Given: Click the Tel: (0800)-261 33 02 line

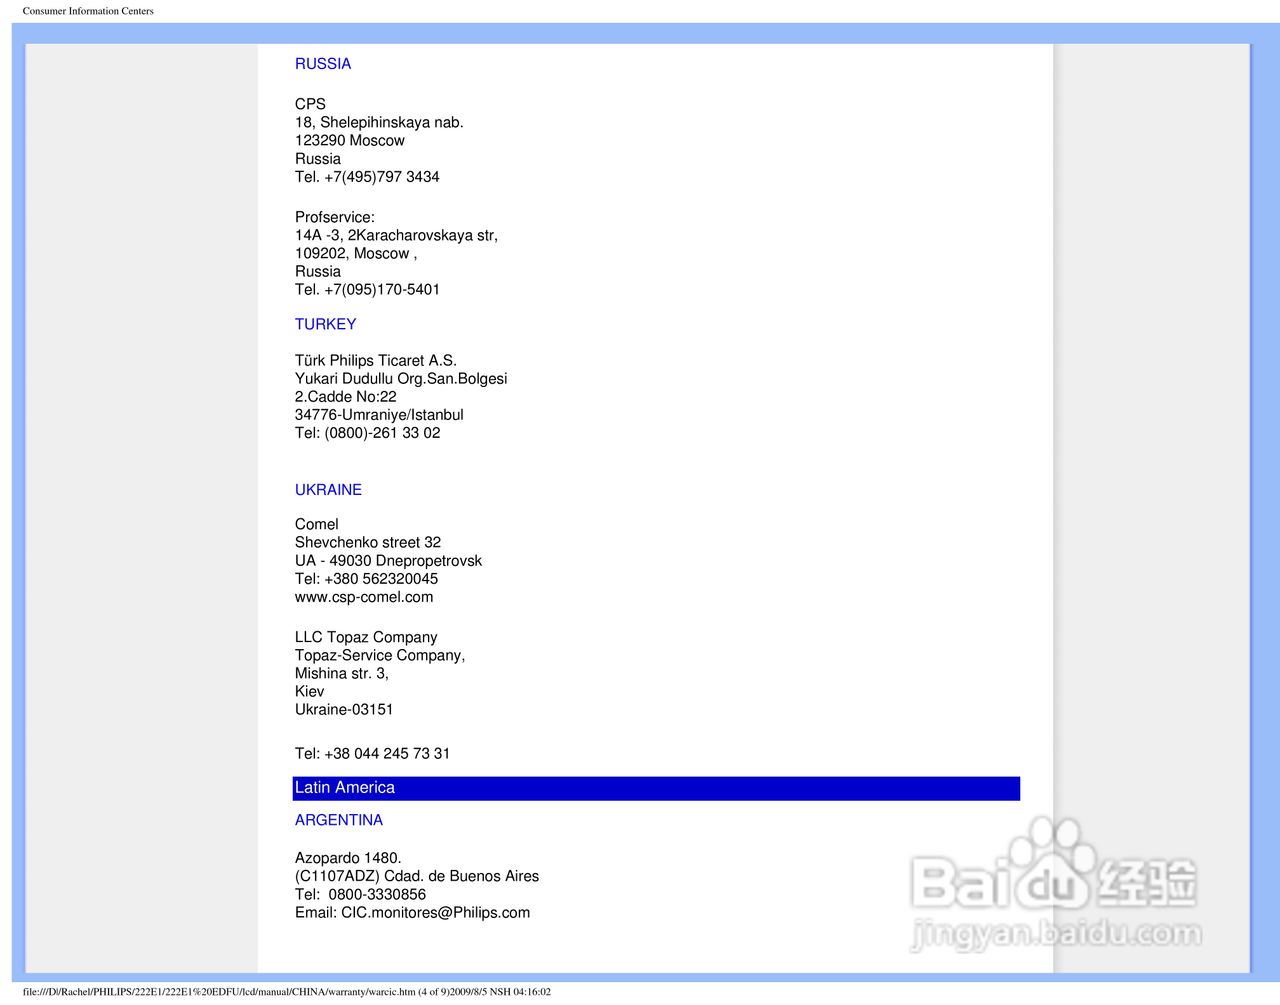Looking at the screenshot, I should tap(367, 433).
